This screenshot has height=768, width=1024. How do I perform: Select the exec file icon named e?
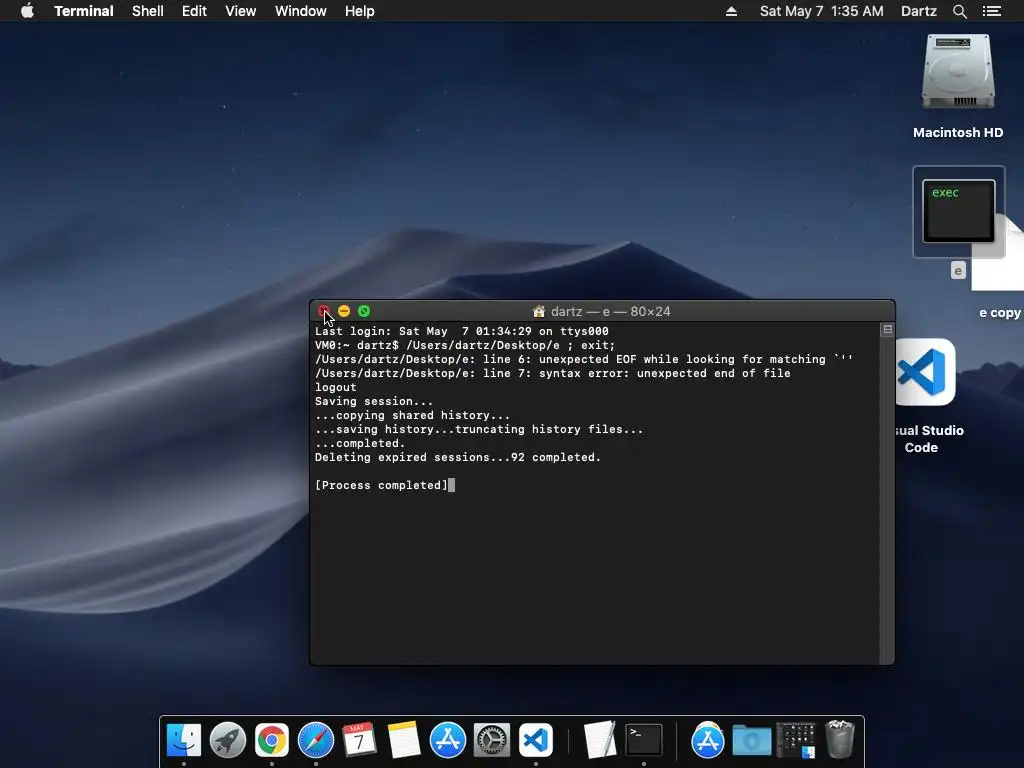(x=959, y=212)
